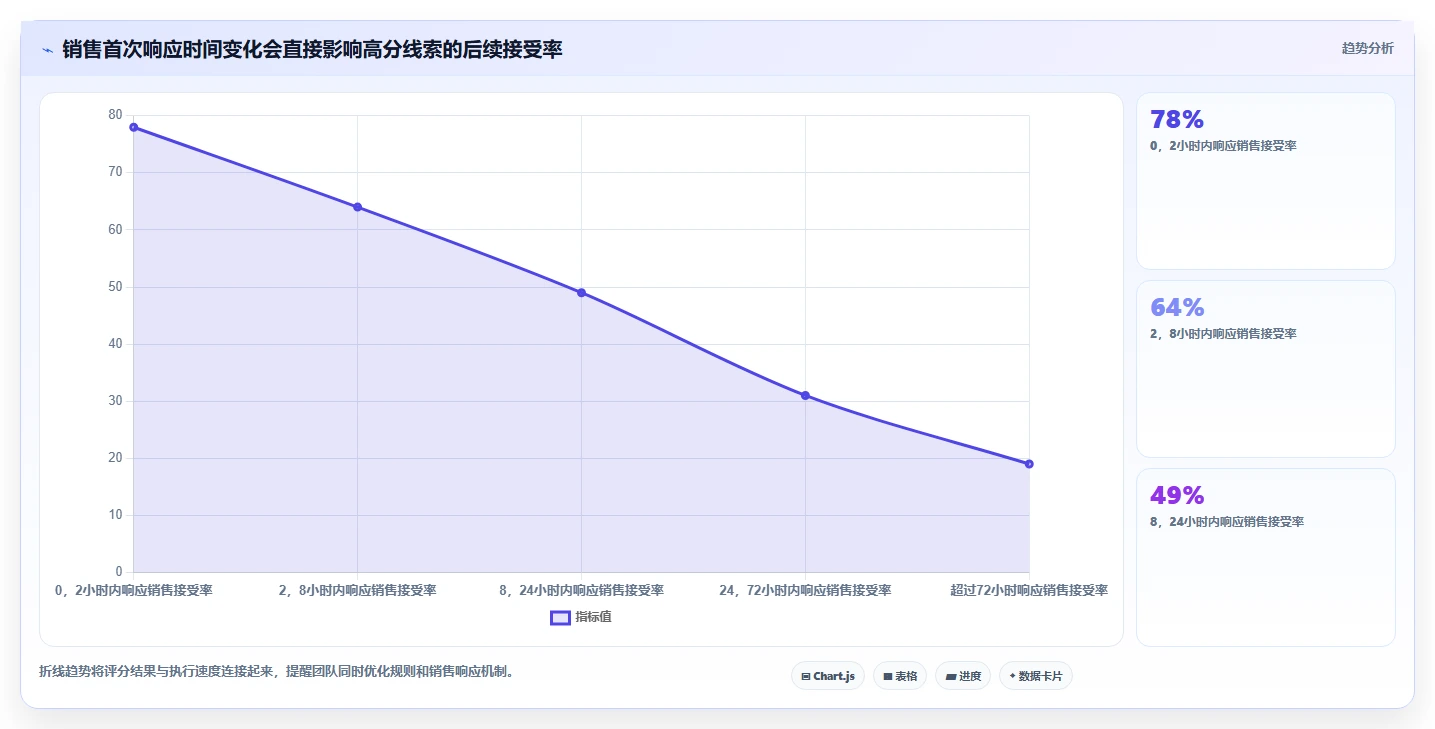
Task: Toggle the 指标值 legend item
Action: click(x=581, y=617)
